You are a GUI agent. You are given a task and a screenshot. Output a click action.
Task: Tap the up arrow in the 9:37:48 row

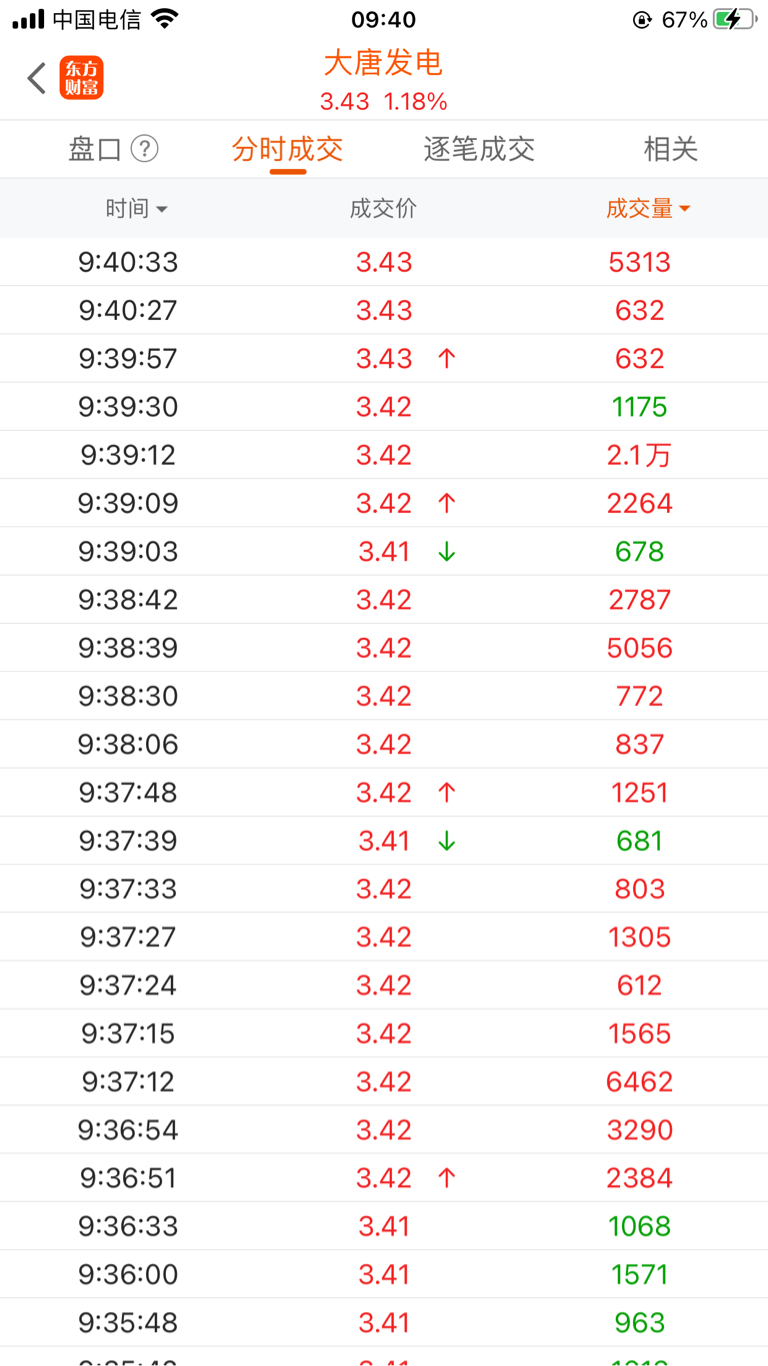(447, 792)
